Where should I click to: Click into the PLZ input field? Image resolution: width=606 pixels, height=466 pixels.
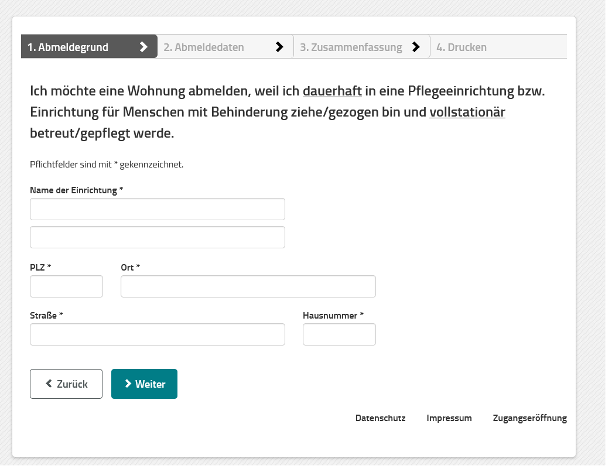tap(67, 287)
